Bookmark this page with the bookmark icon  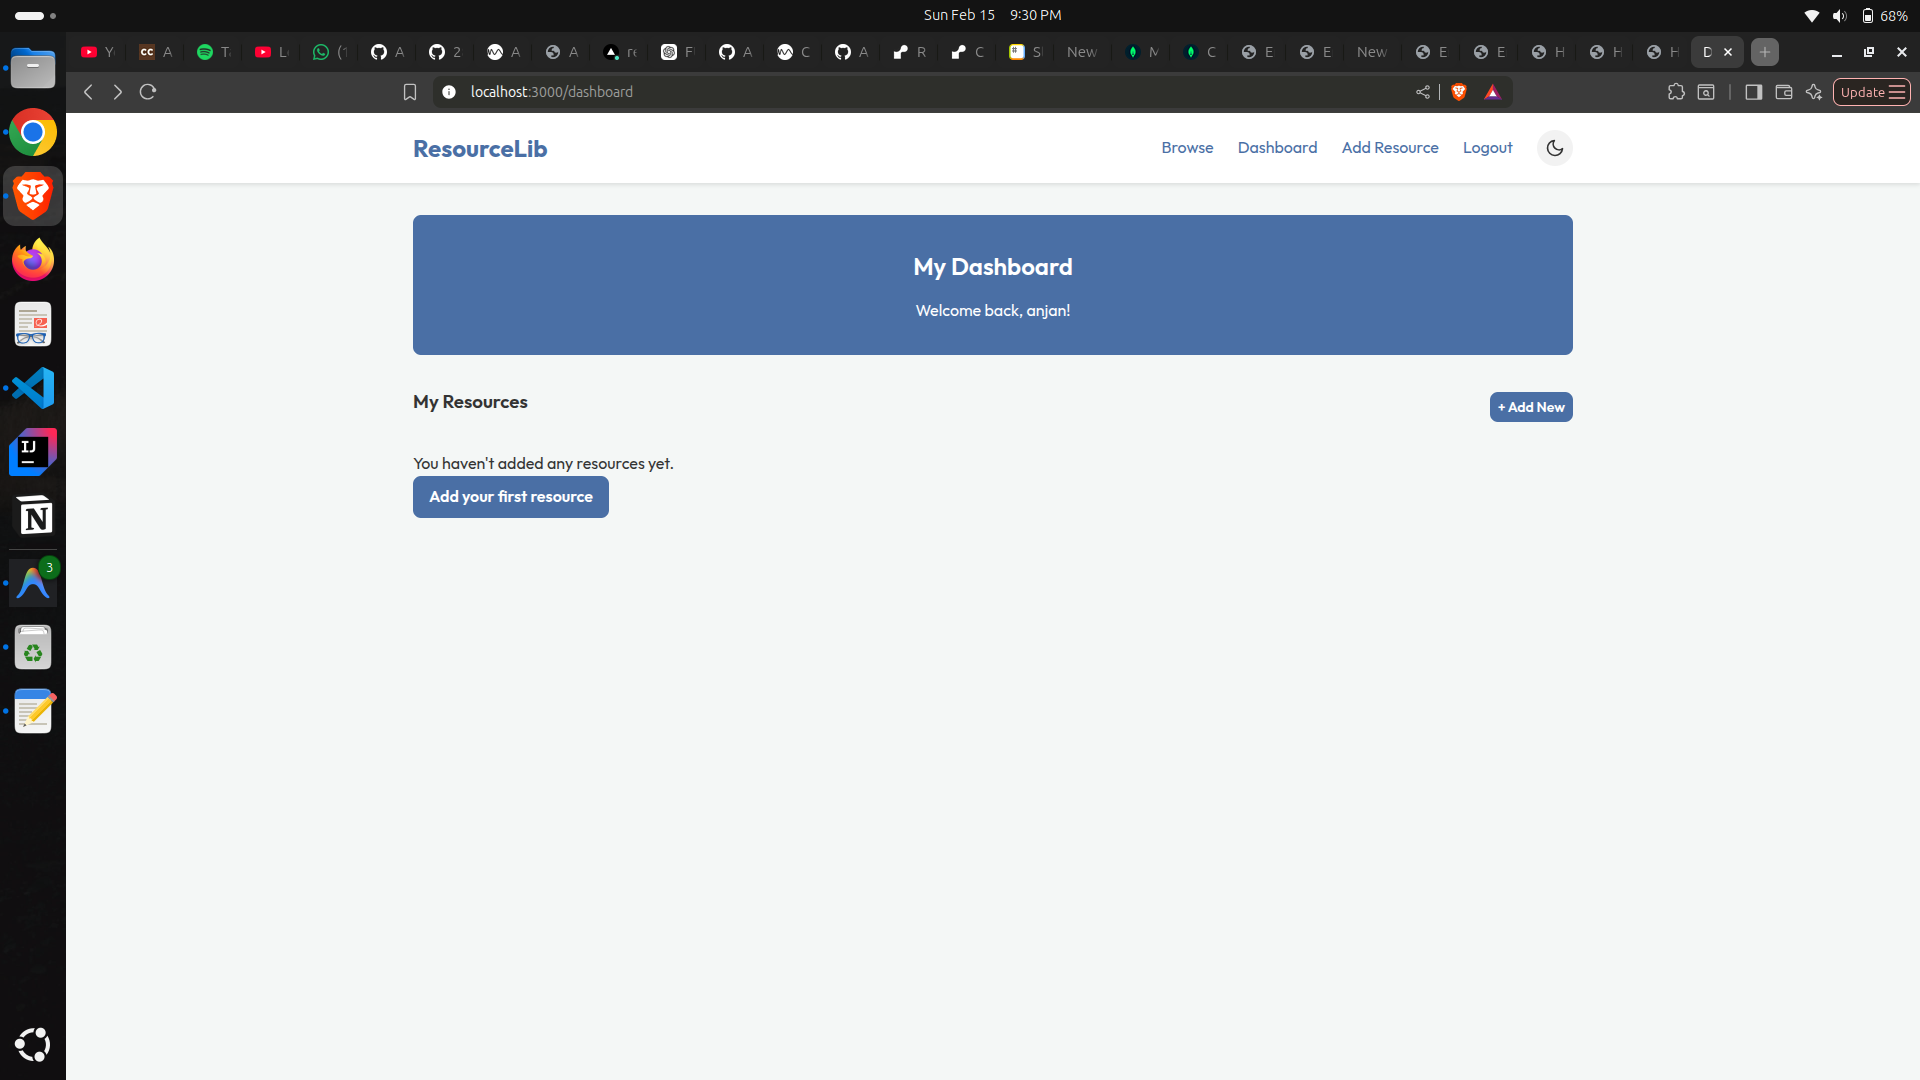pos(409,92)
